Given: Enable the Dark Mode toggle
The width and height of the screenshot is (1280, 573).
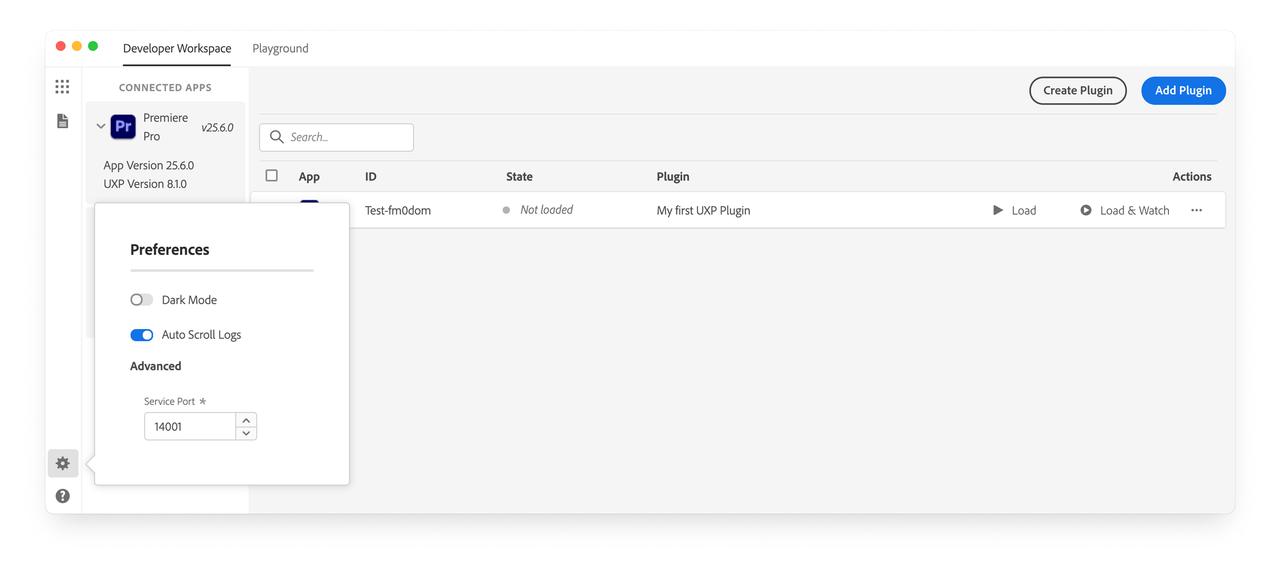Looking at the screenshot, I should click(142, 300).
